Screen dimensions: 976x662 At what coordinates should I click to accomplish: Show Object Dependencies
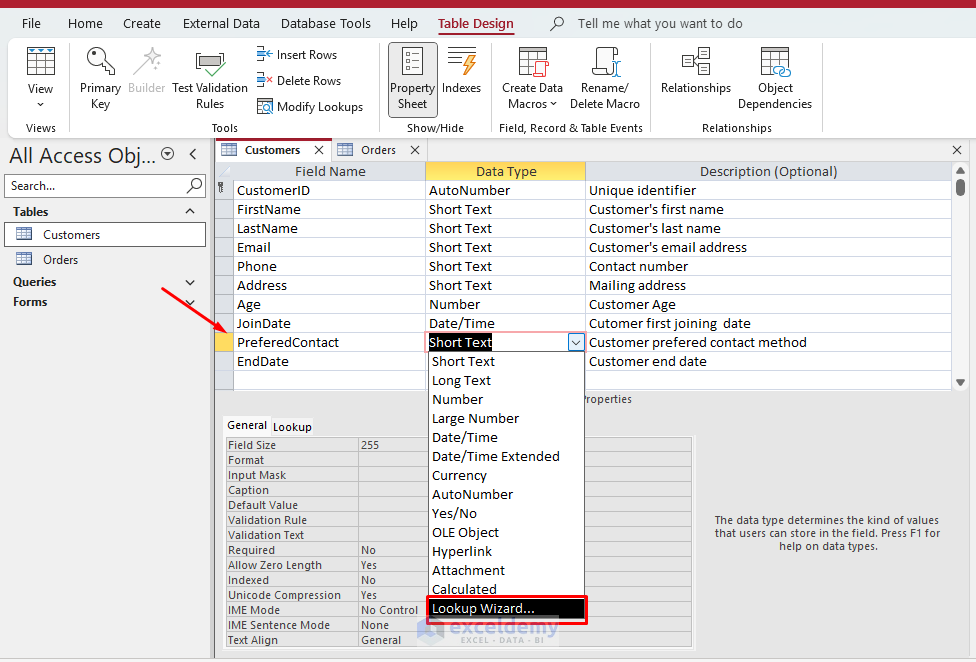pos(775,79)
